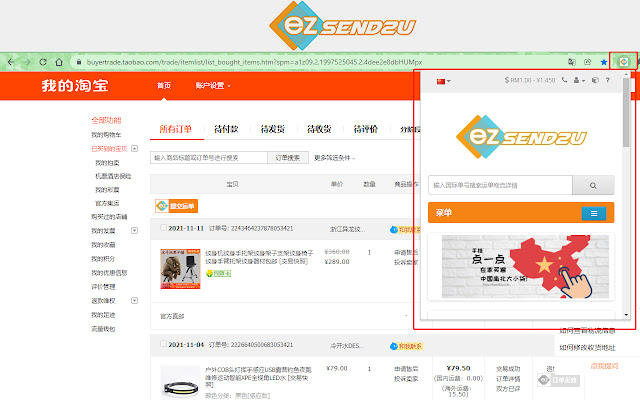Click the translate page icon in address bar

click(x=572, y=62)
